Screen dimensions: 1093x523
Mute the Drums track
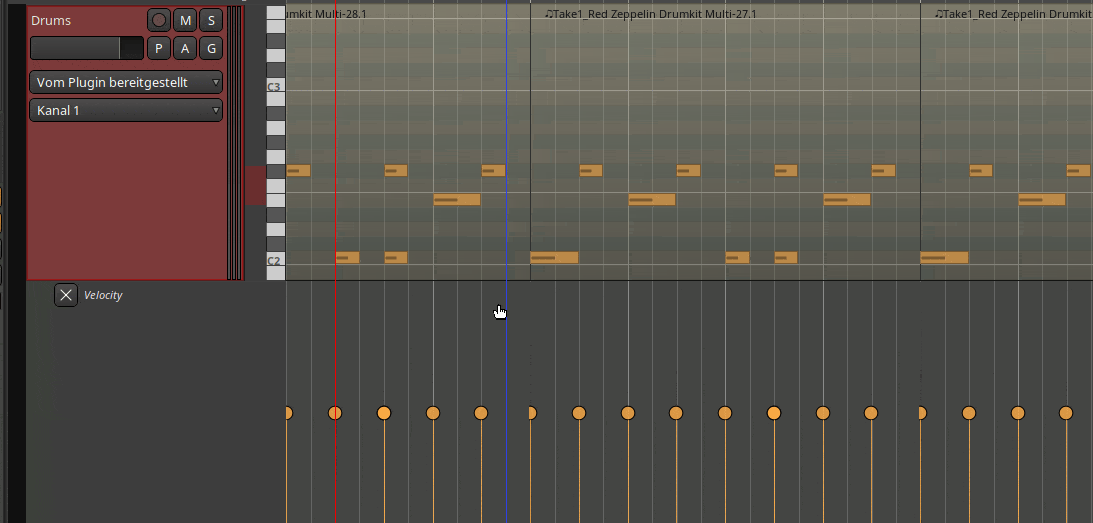[x=185, y=20]
